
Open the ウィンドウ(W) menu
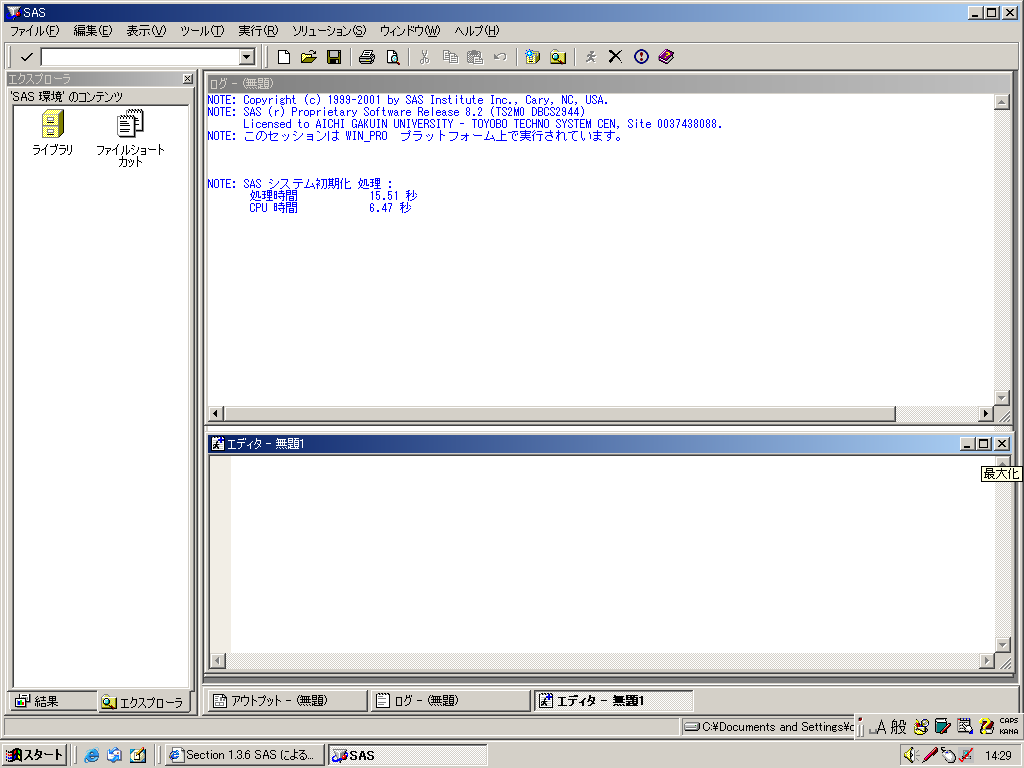(410, 31)
